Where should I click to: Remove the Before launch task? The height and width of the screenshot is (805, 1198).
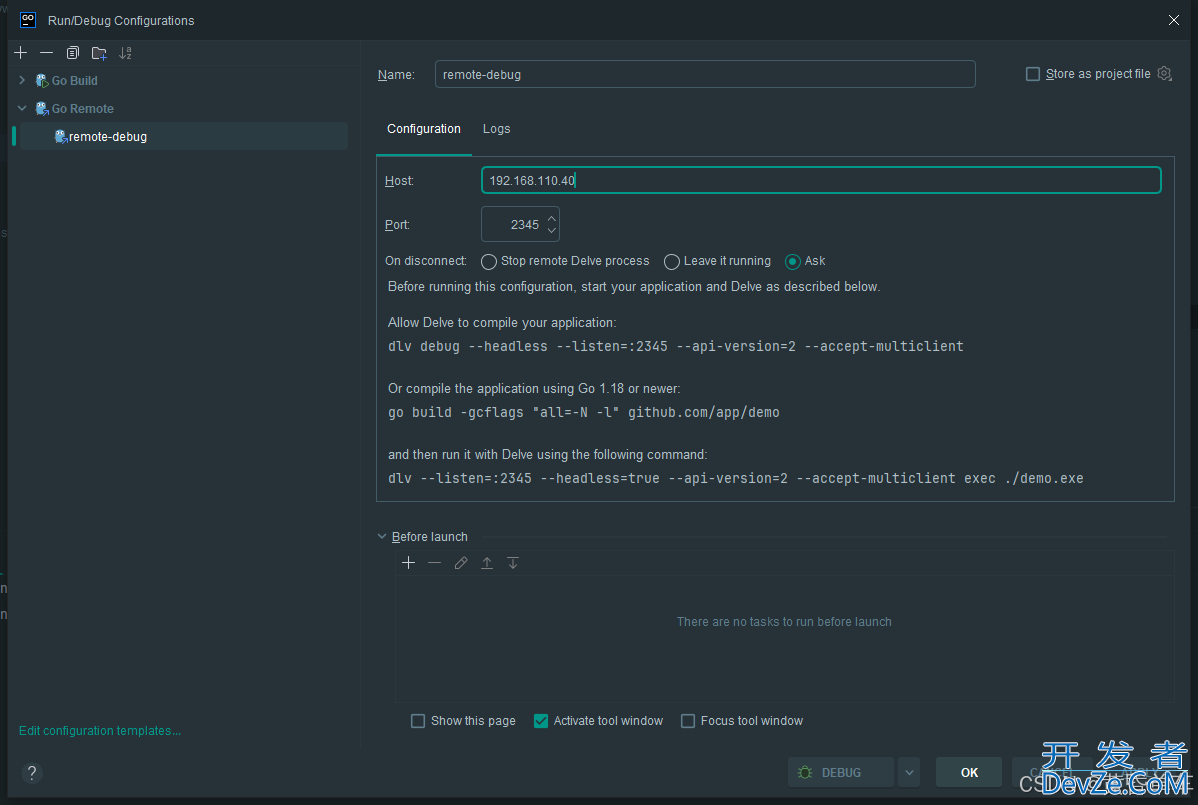[x=435, y=563]
